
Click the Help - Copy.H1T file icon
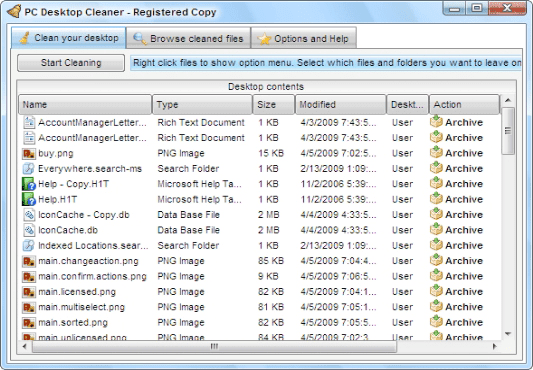29,184
